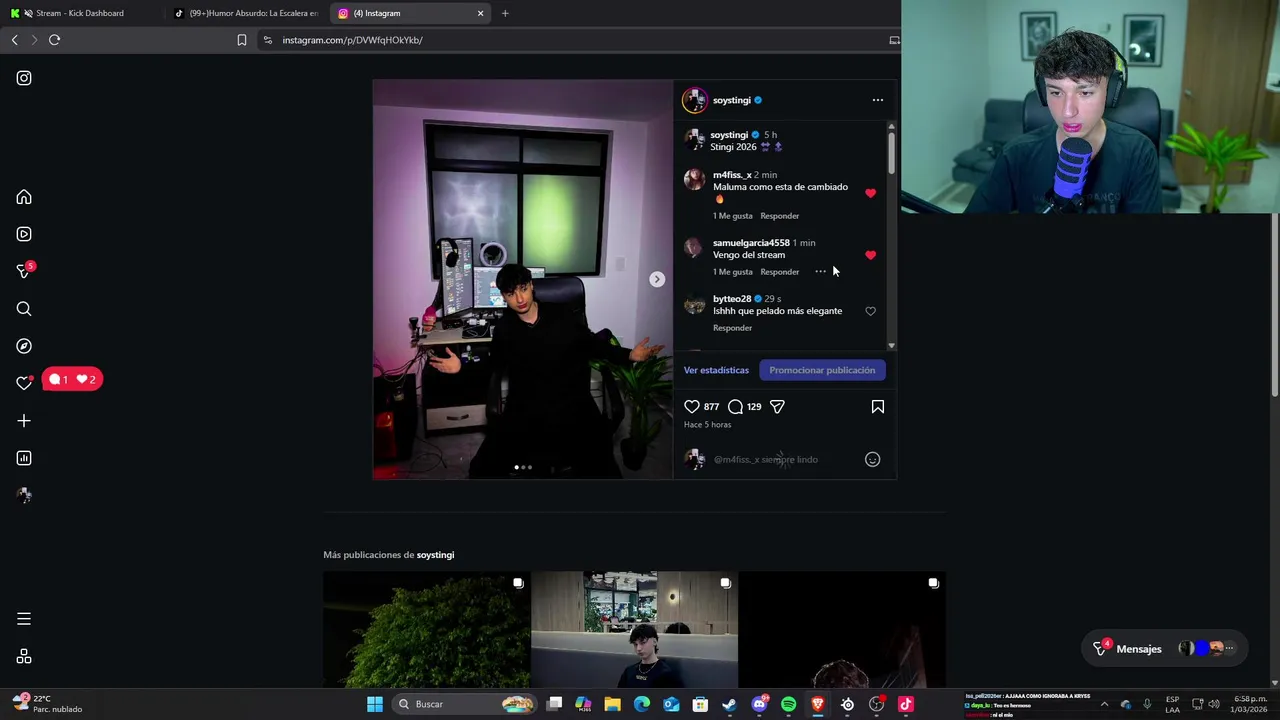Click the Windows taskbar search box

(x=465, y=704)
